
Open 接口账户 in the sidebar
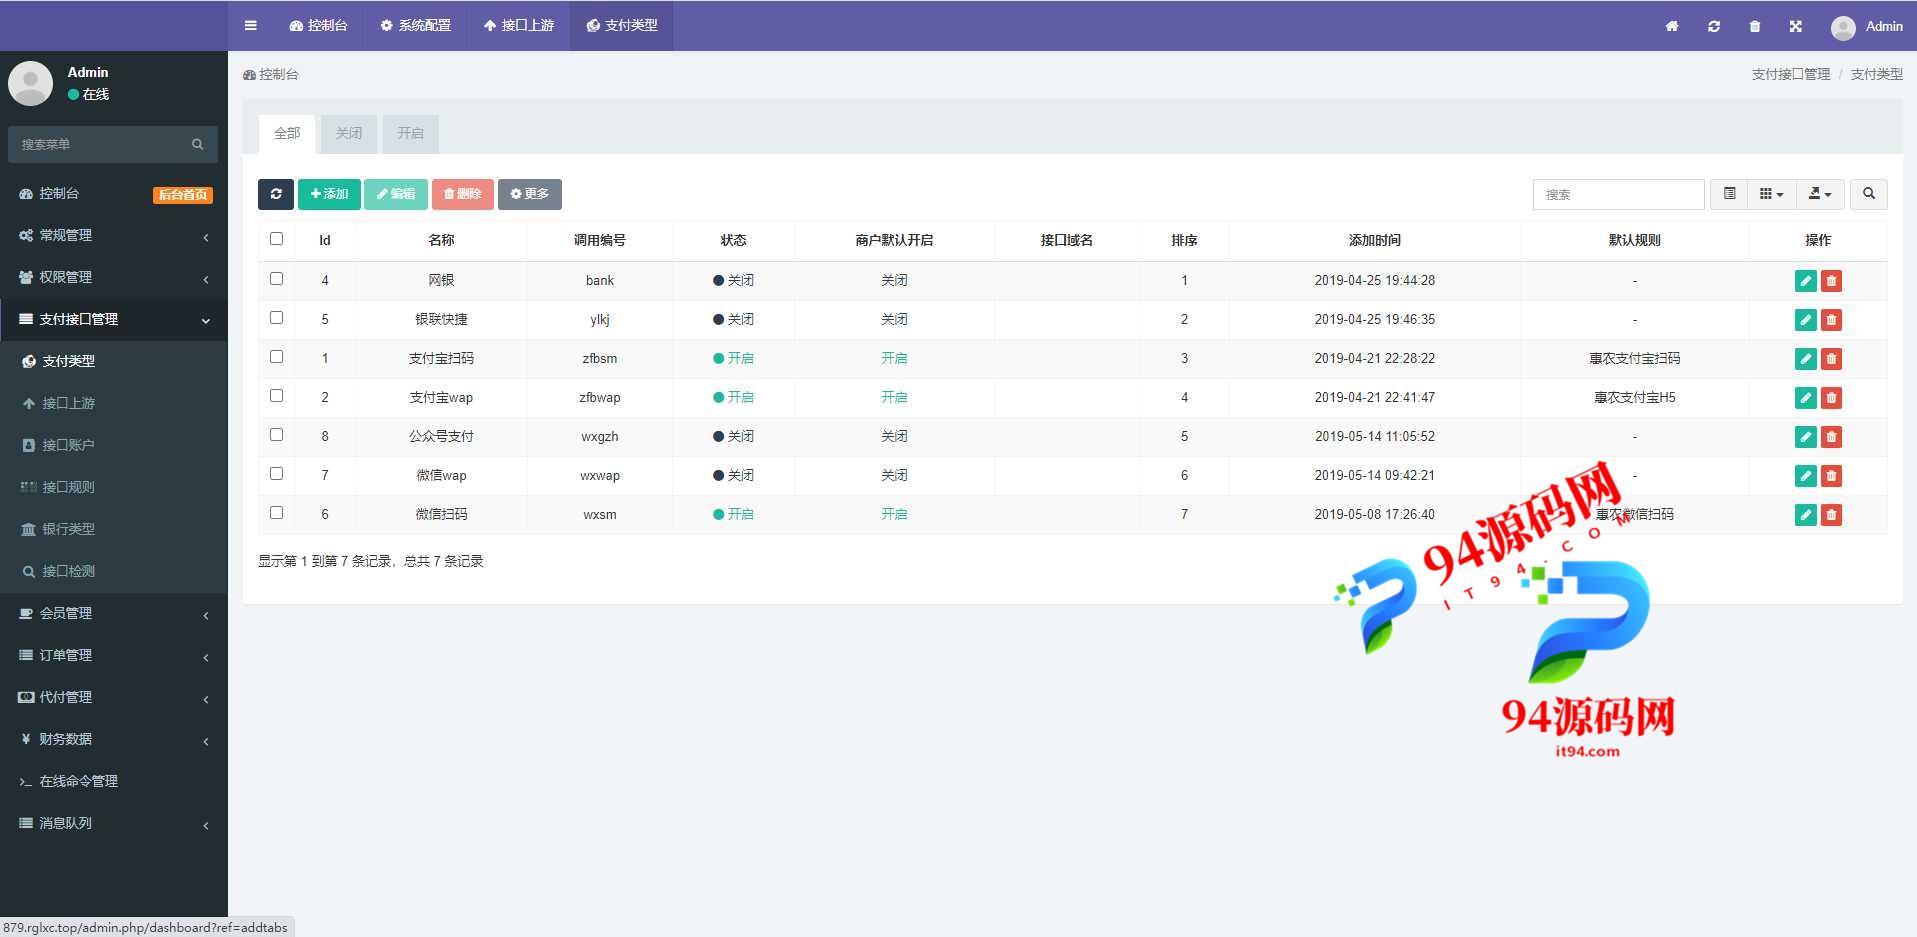pos(114,446)
